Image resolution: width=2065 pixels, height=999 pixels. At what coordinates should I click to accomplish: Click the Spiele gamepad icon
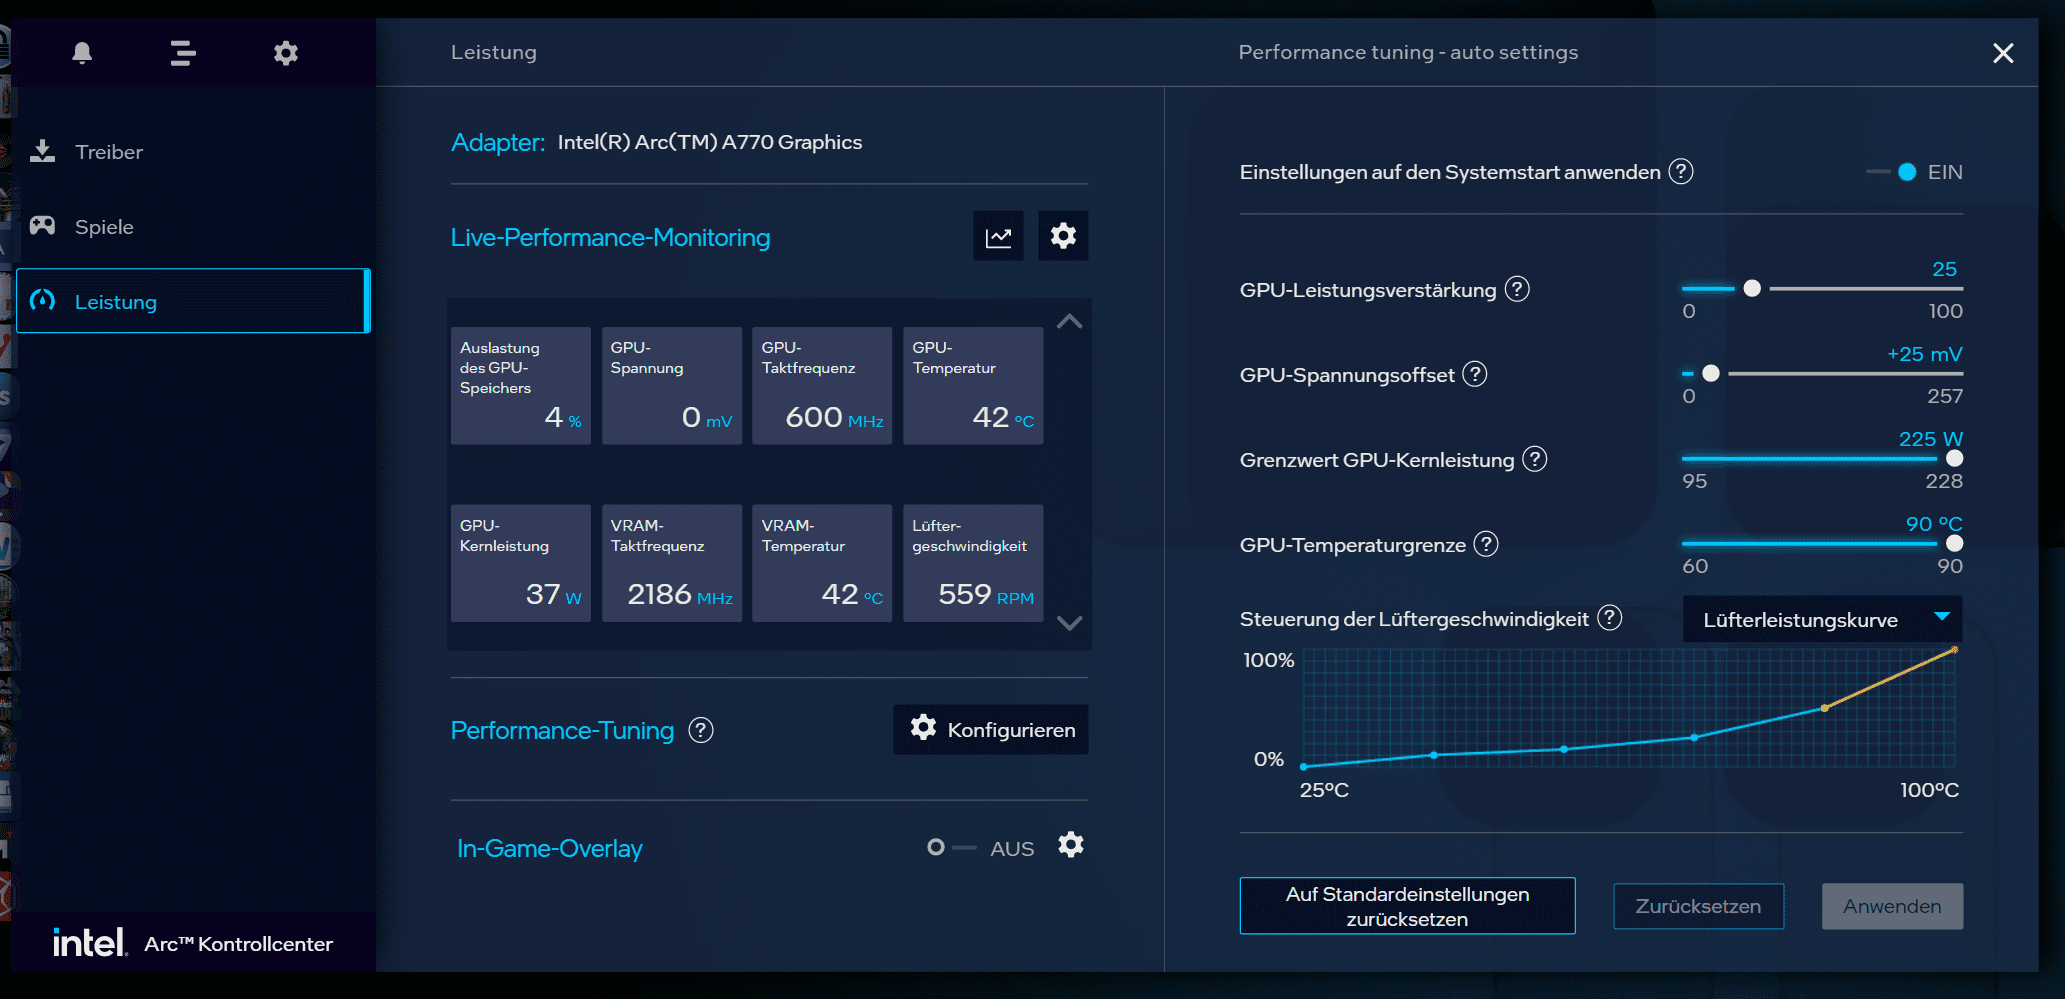[x=42, y=226]
